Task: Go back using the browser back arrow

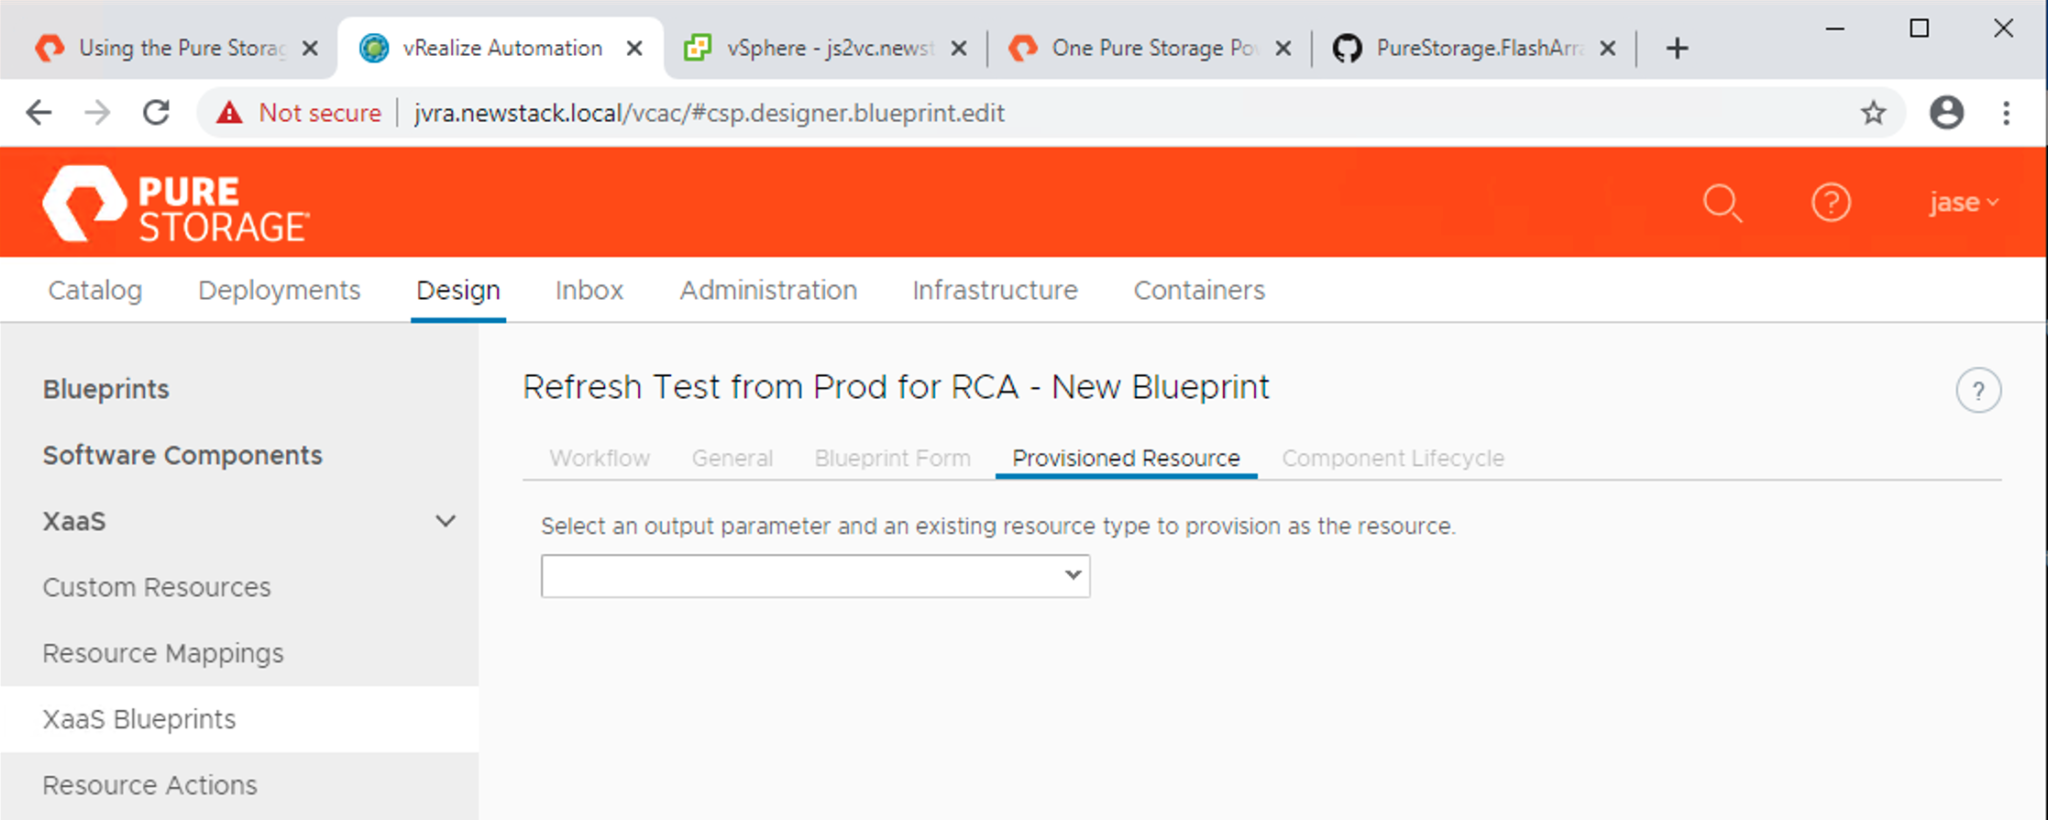Action: coord(39,113)
